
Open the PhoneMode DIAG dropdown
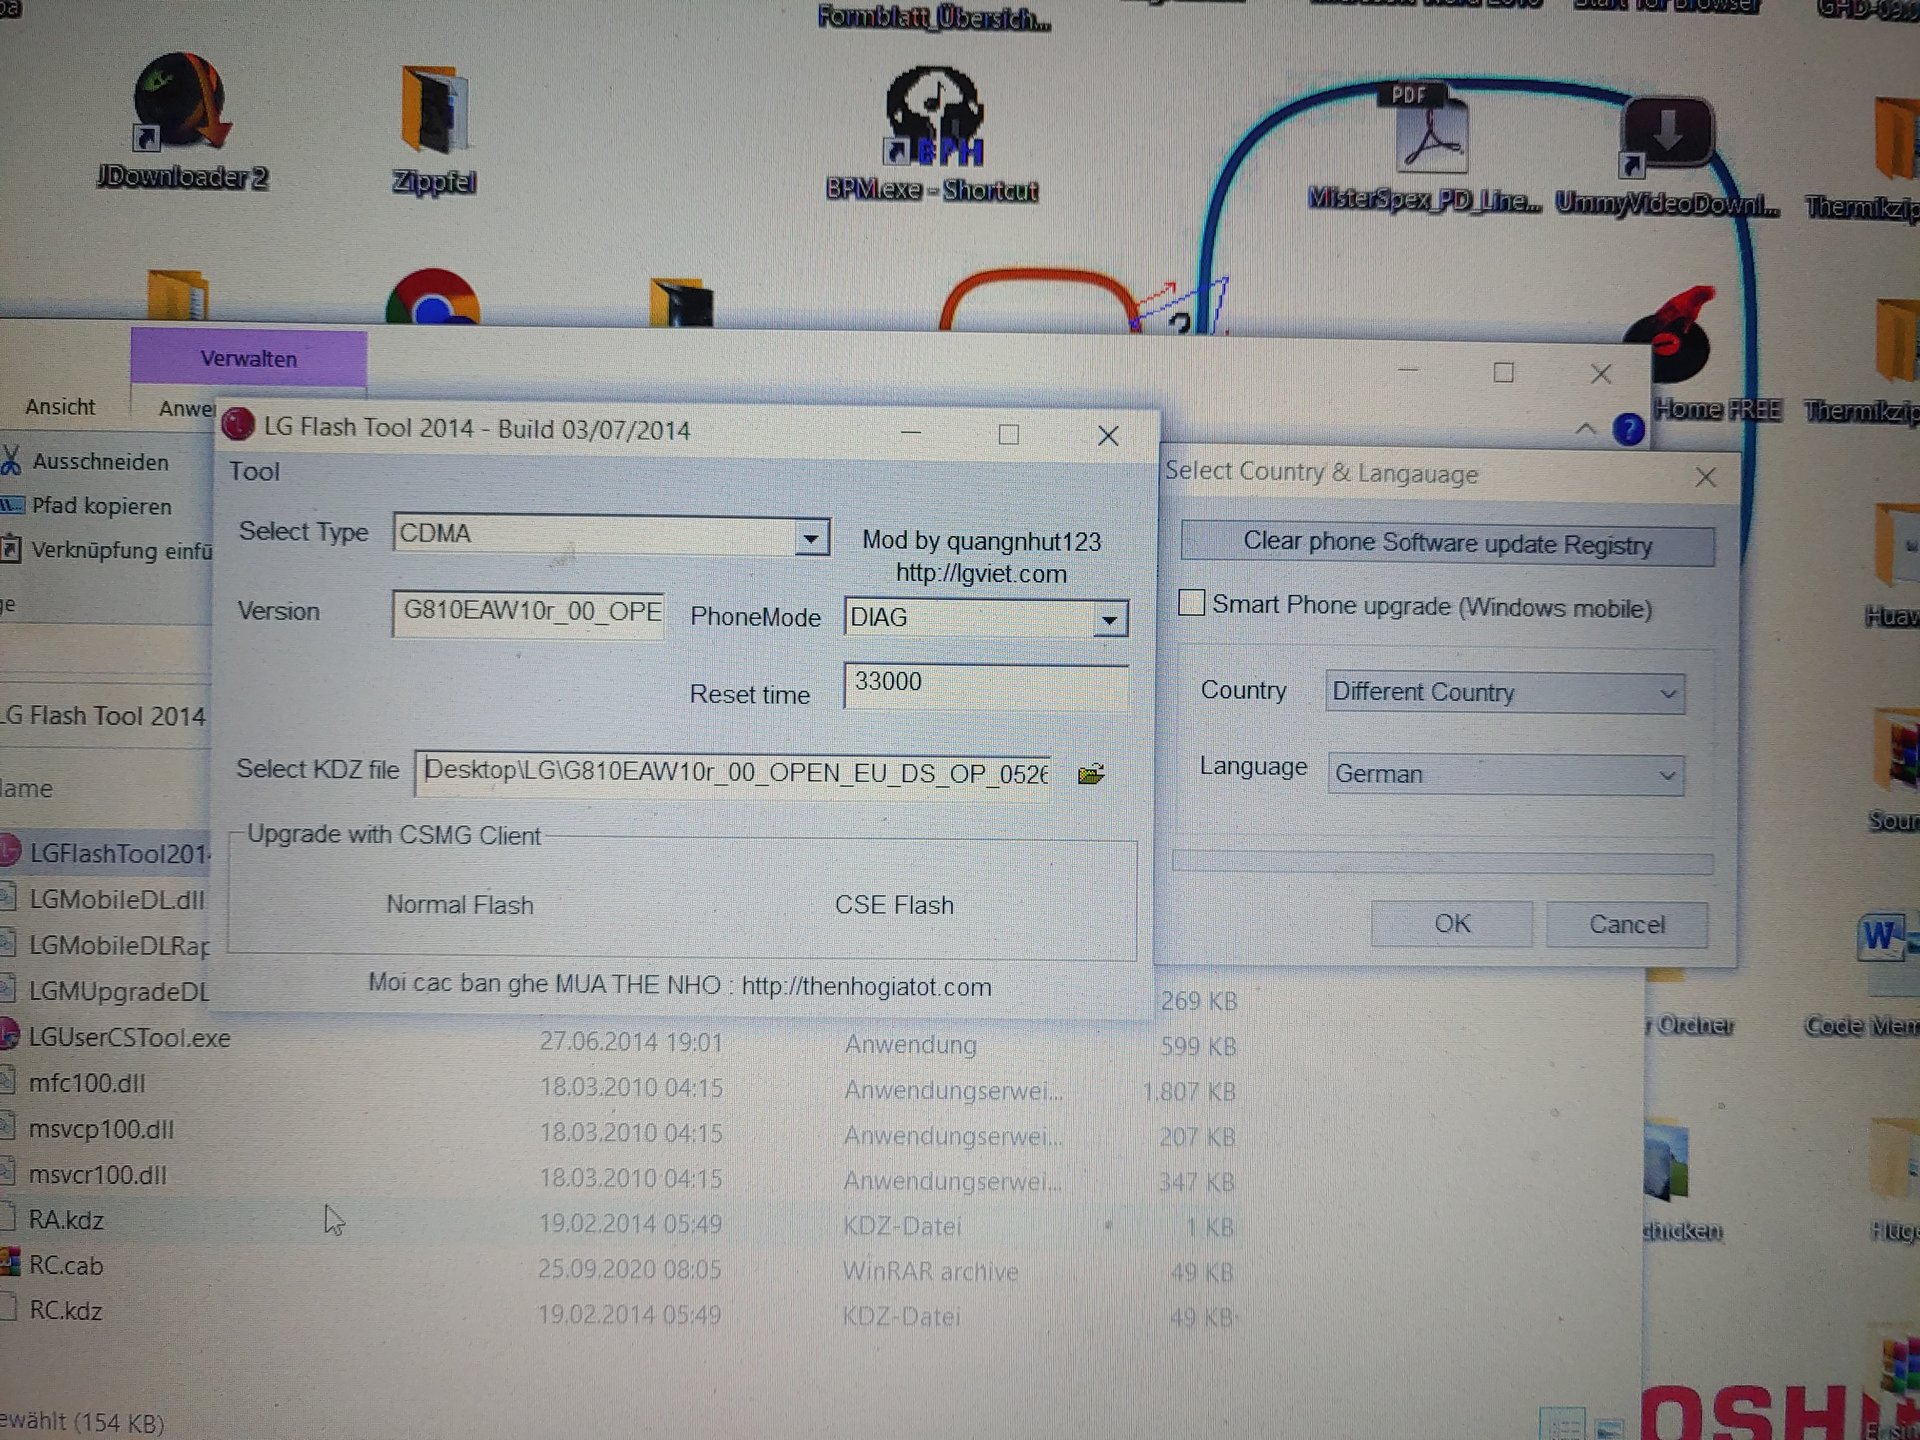[x=1109, y=620]
